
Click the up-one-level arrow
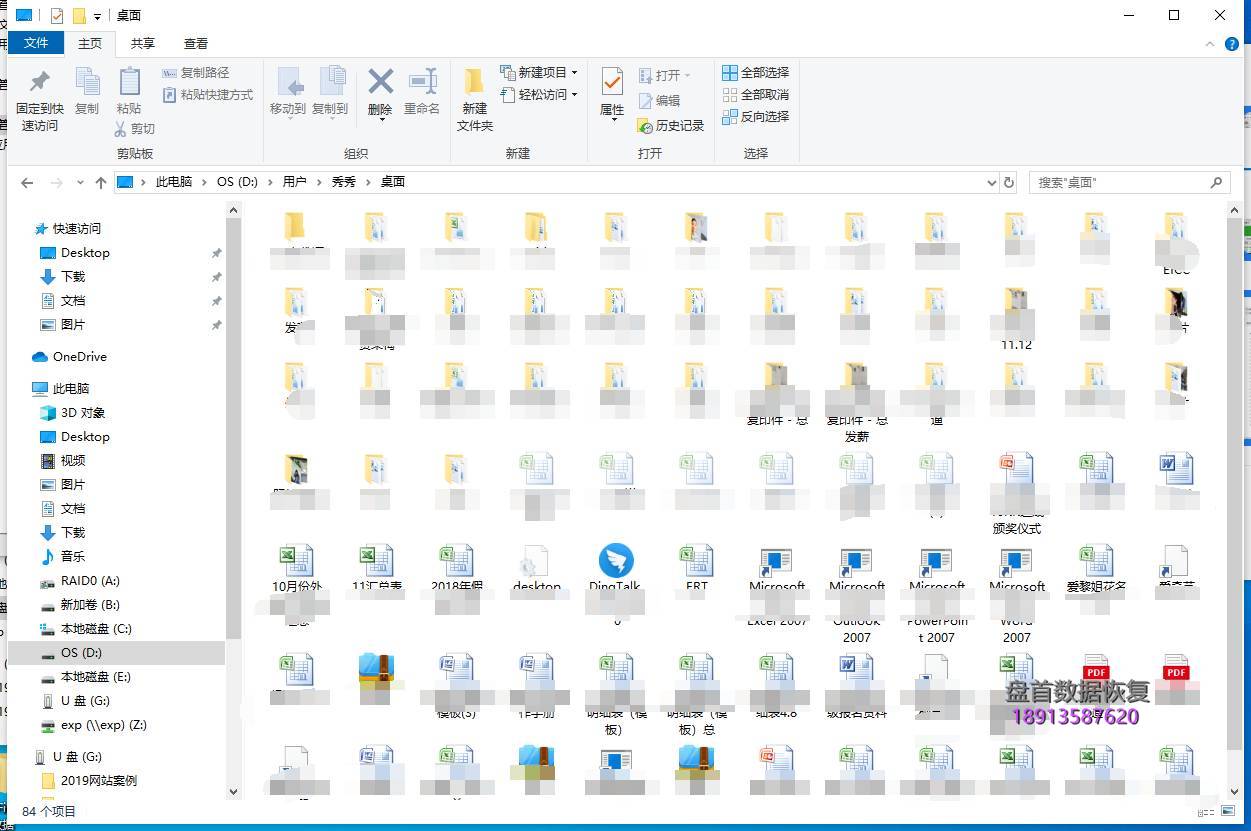(x=101, y=183)
